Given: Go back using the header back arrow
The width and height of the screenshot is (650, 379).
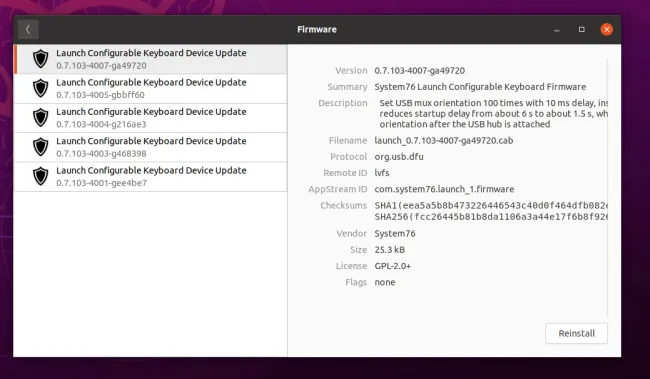Looking at the screenshot, I should (28, 29).
